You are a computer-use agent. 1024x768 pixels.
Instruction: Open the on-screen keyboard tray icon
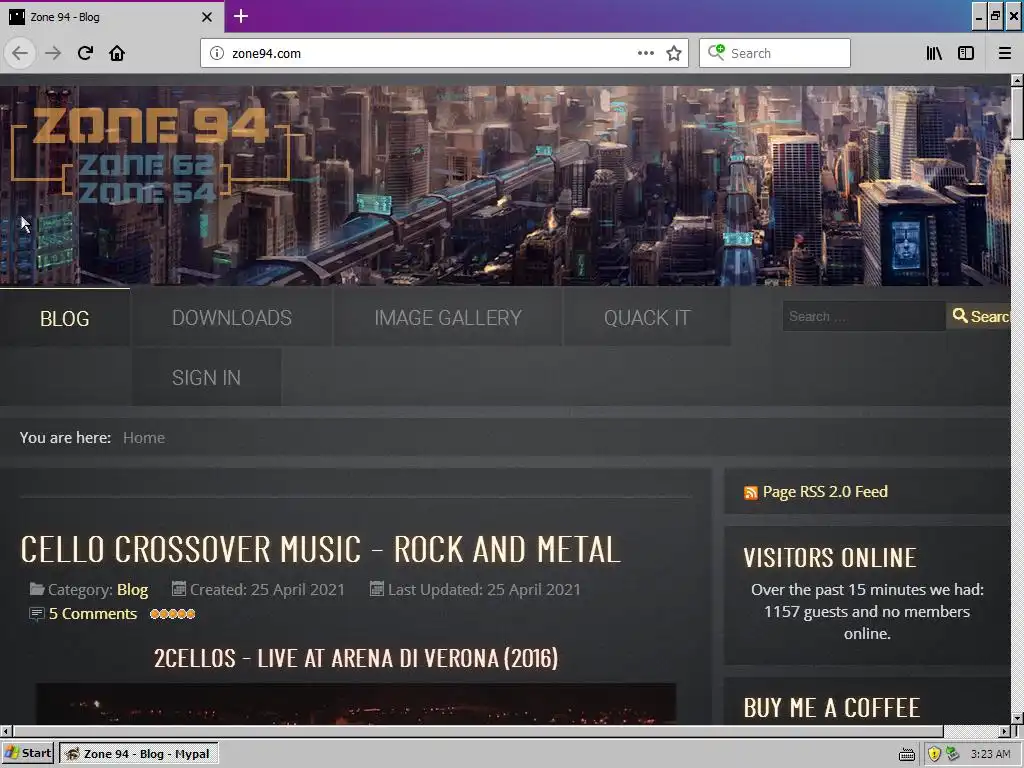906,754
